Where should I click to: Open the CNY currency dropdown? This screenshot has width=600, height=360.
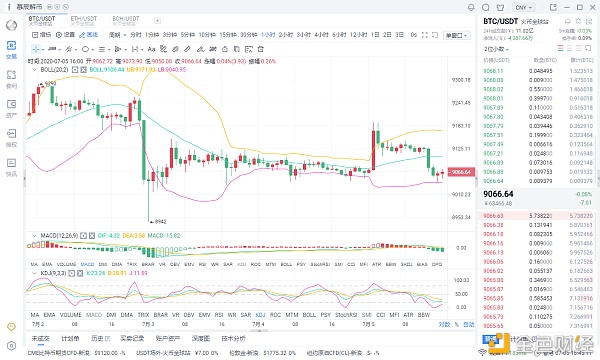click(524, 7)
